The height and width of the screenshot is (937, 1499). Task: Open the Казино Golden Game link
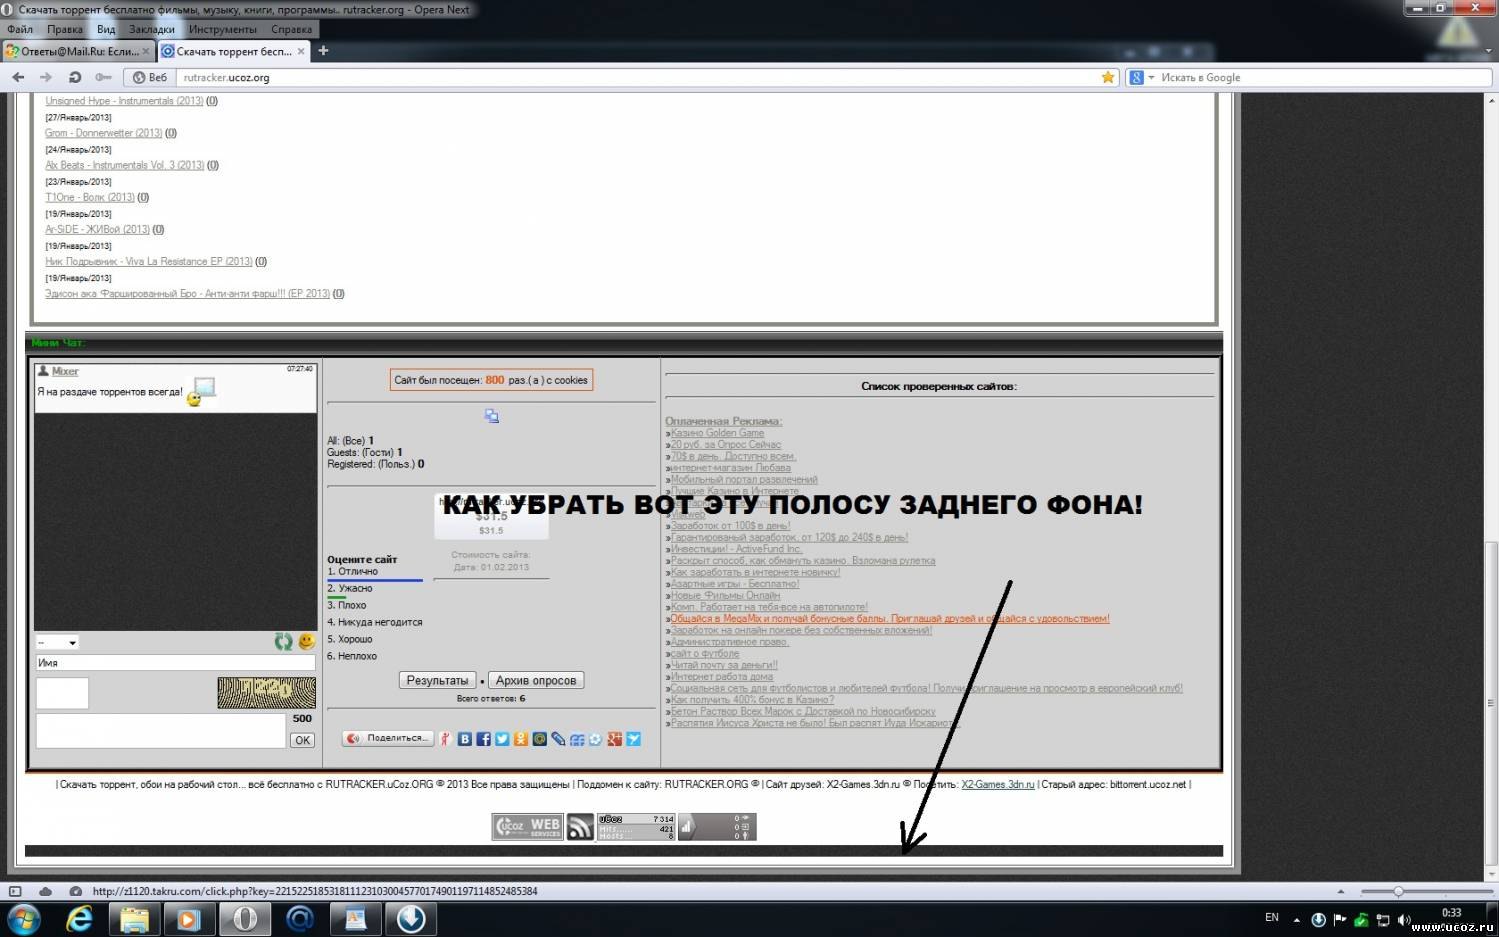[x=717, y=433]
